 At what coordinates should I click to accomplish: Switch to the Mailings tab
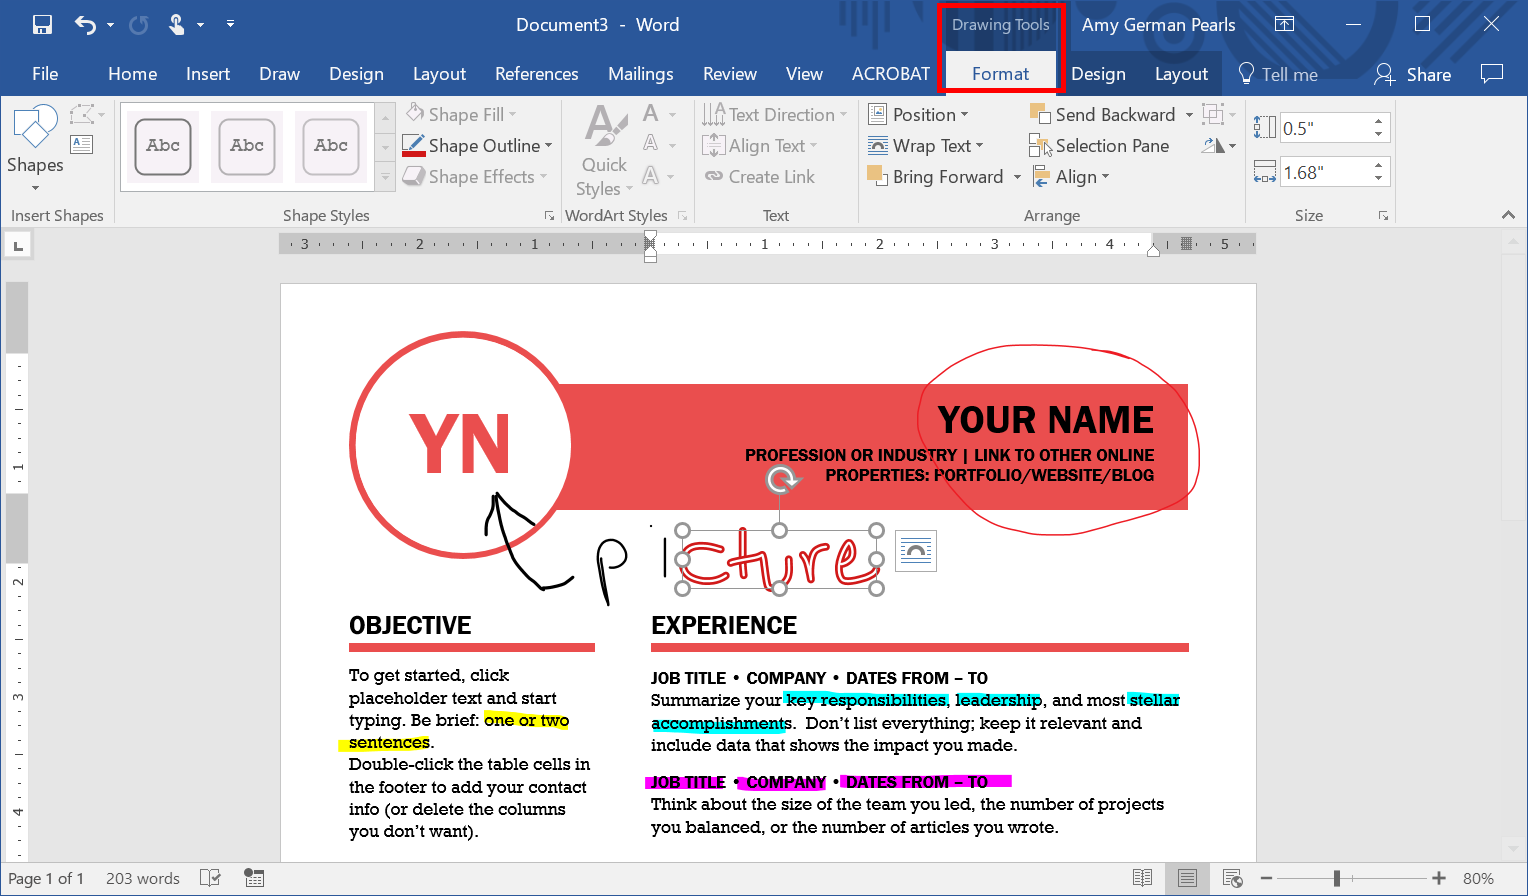point(641,73)
